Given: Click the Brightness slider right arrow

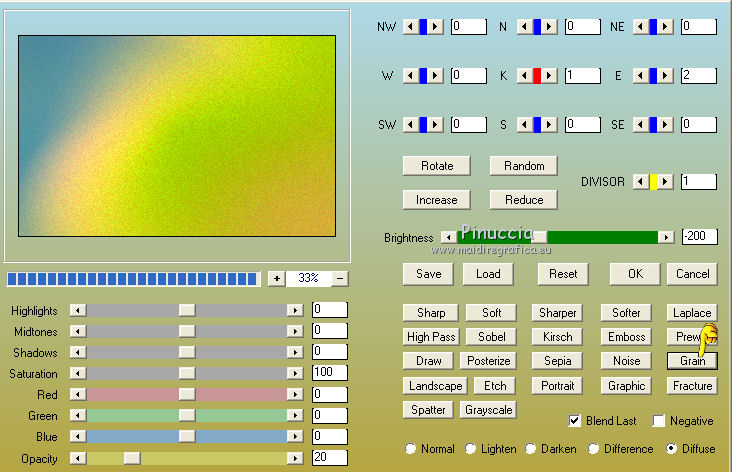Looking at the screenshot, I should (x=666, y=237).
